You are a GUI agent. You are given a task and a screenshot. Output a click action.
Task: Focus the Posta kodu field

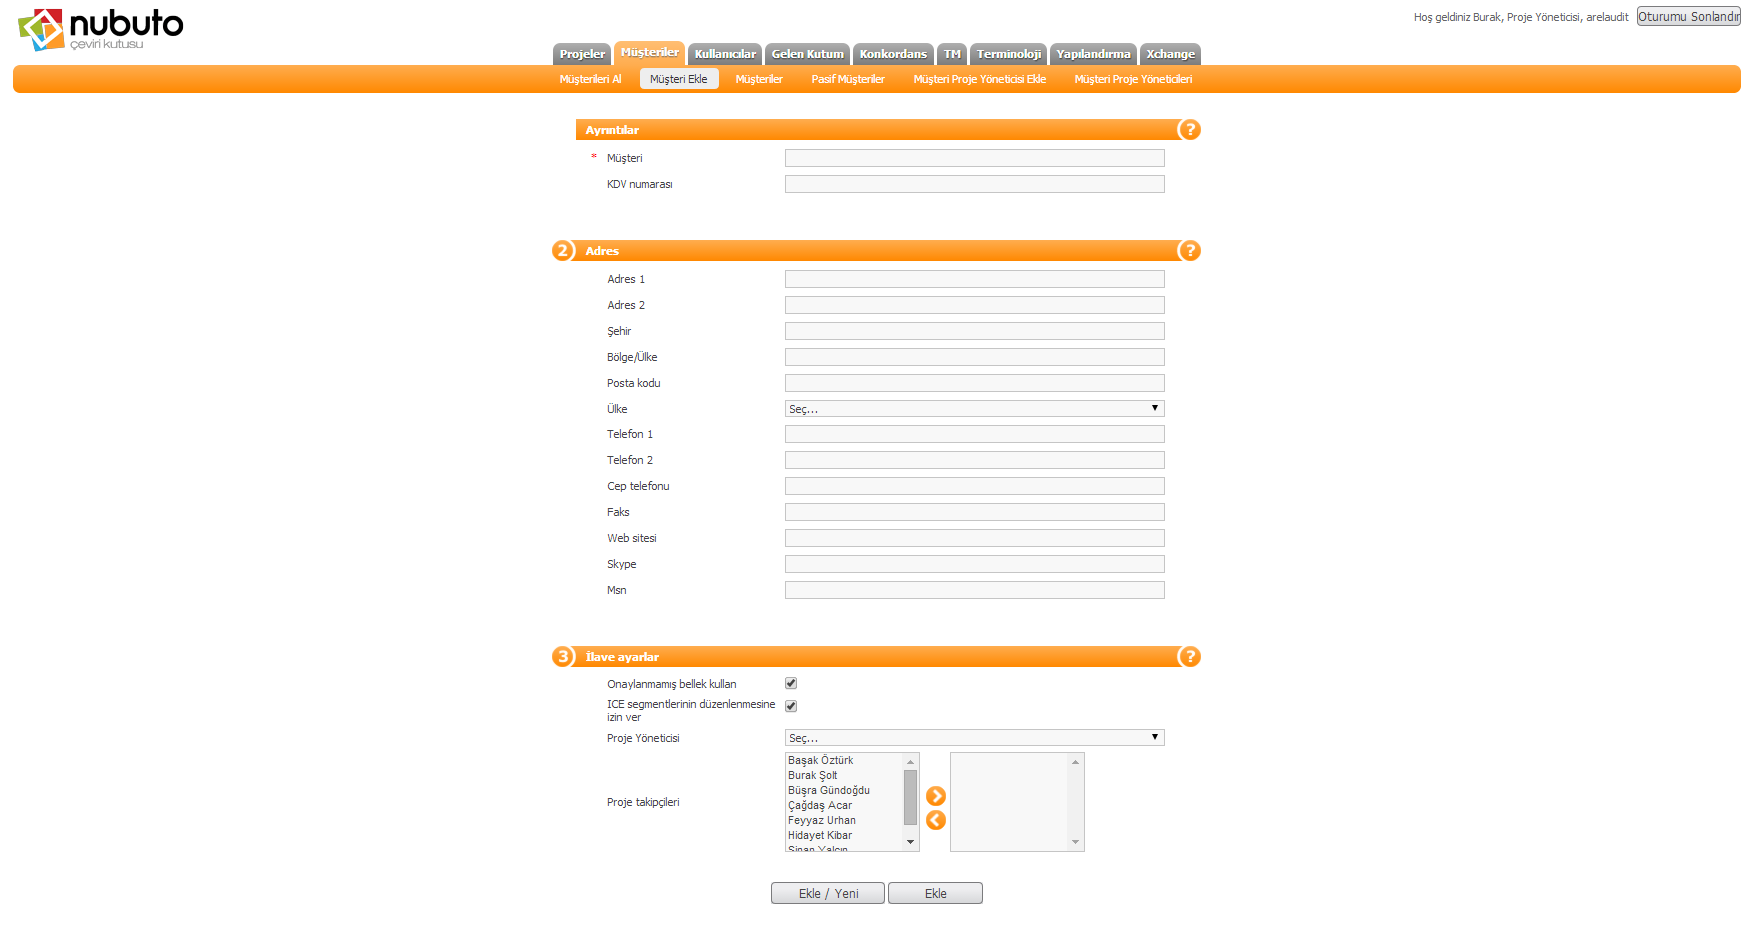pyautogui.click(x=975, y=383)
